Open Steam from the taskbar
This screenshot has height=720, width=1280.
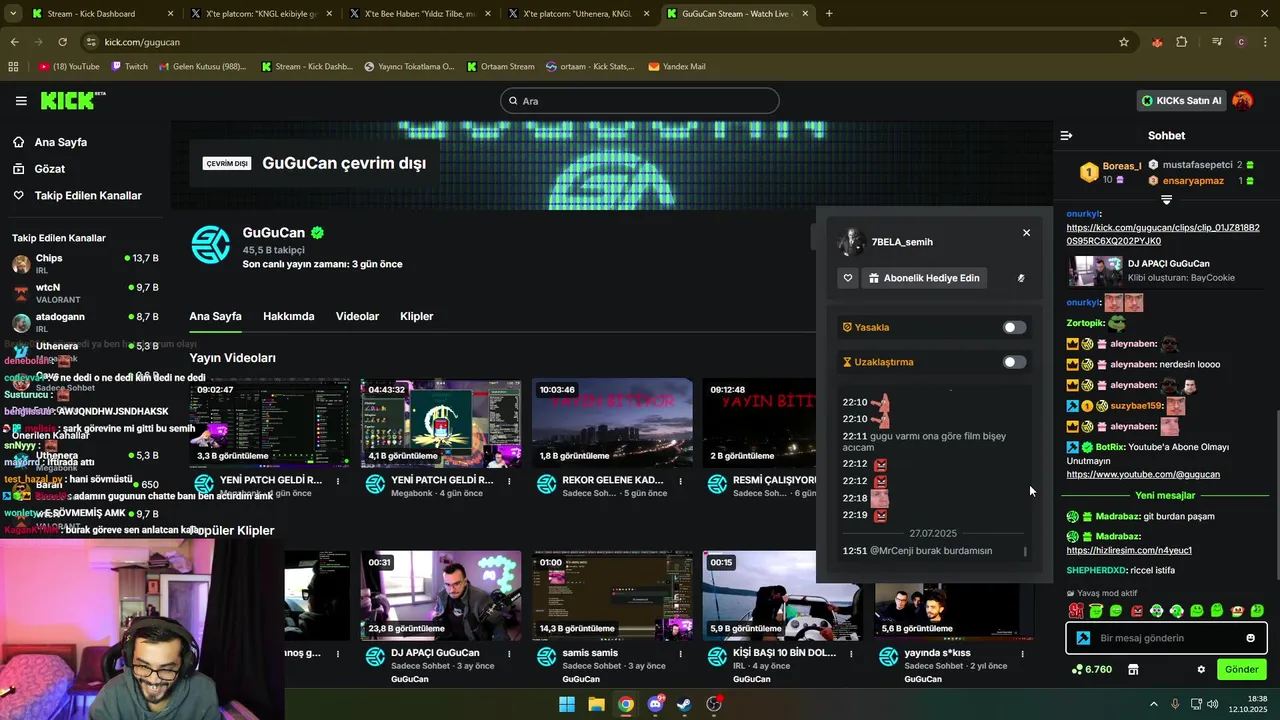pos(684,704)
